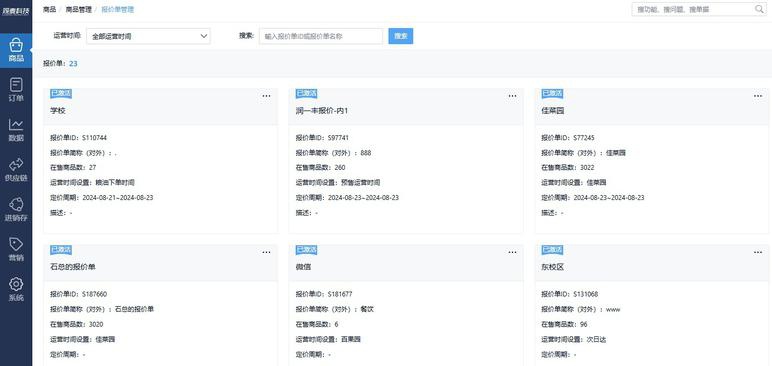Viewport: 772px width, 366px height.
Task: Click the 已激活 badge on the 石总的报价单 card
Action: (61, 250)
